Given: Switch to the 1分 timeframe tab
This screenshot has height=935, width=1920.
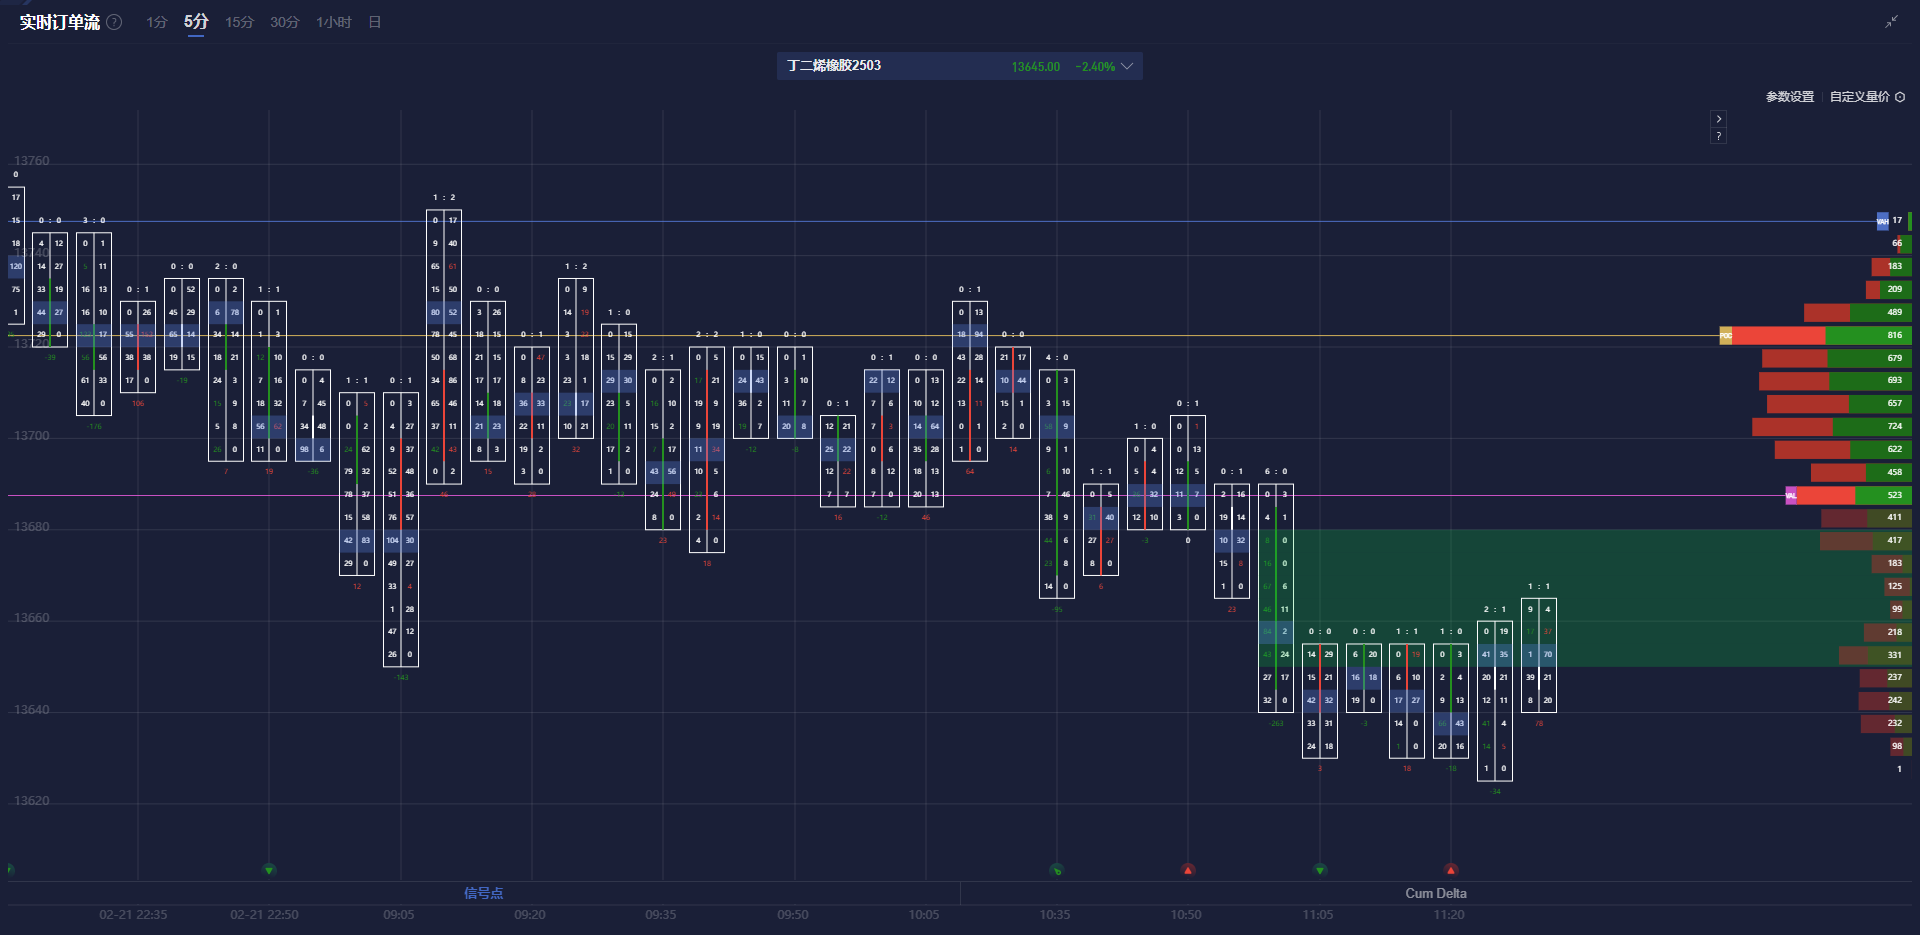Looking at the screenshot, I should point(156,21).
